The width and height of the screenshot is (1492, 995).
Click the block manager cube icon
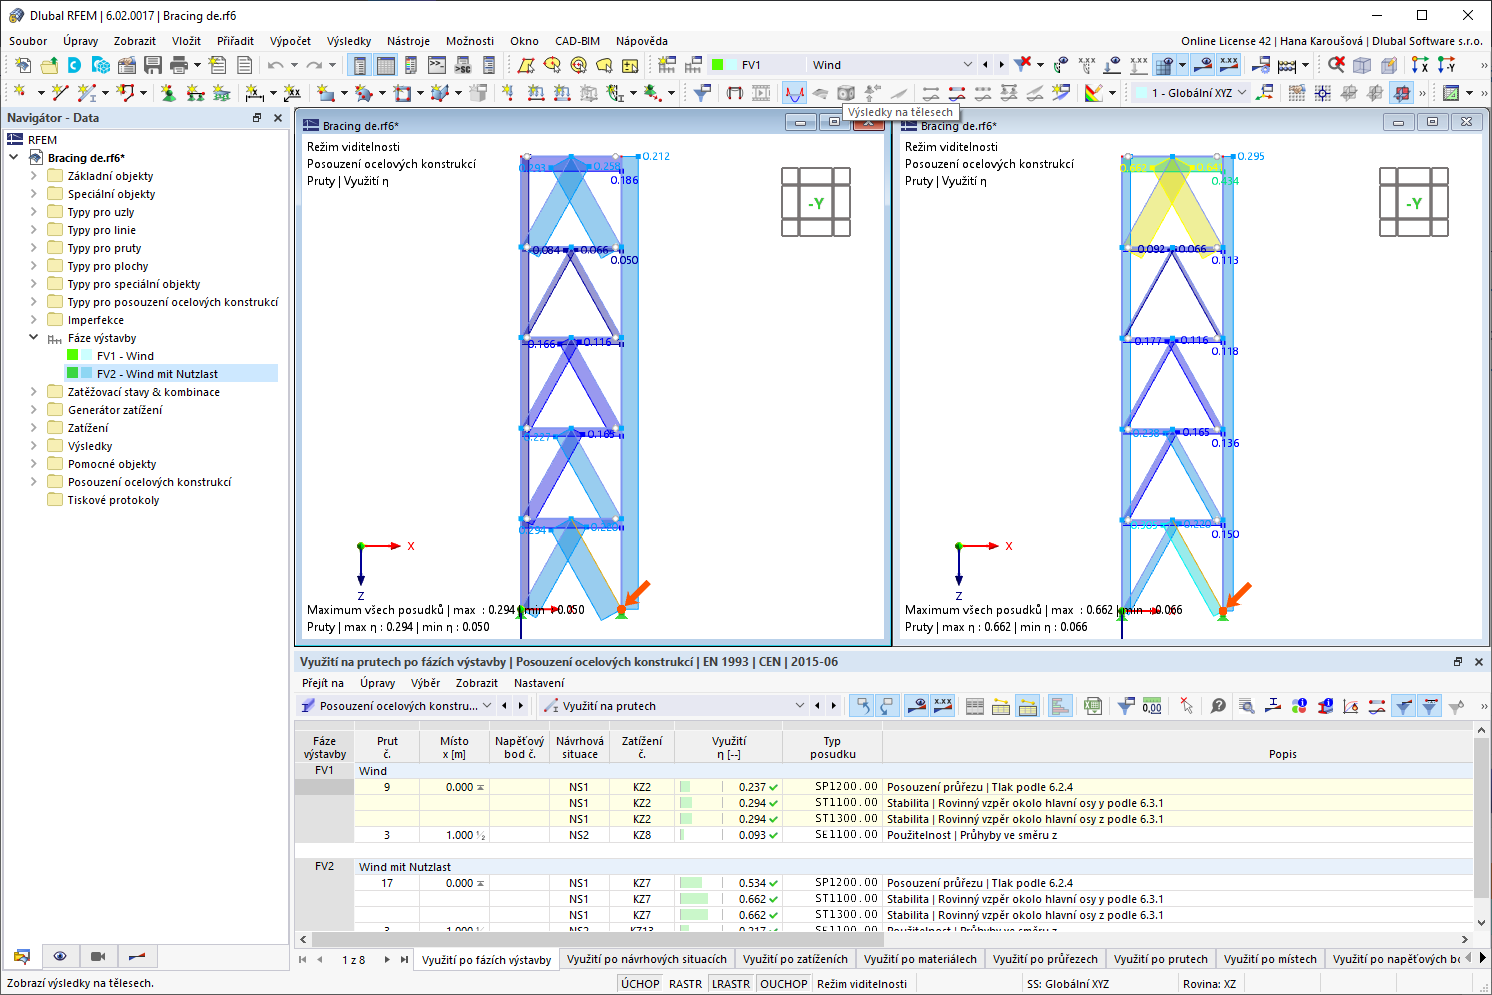point(101,65)
